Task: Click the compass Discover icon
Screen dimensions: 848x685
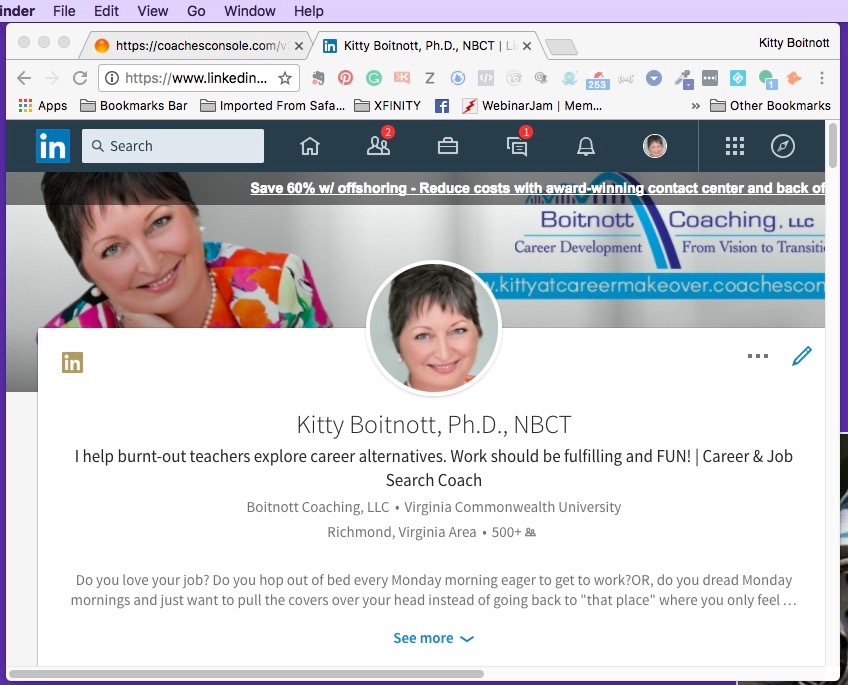Action: click(783, 146)
